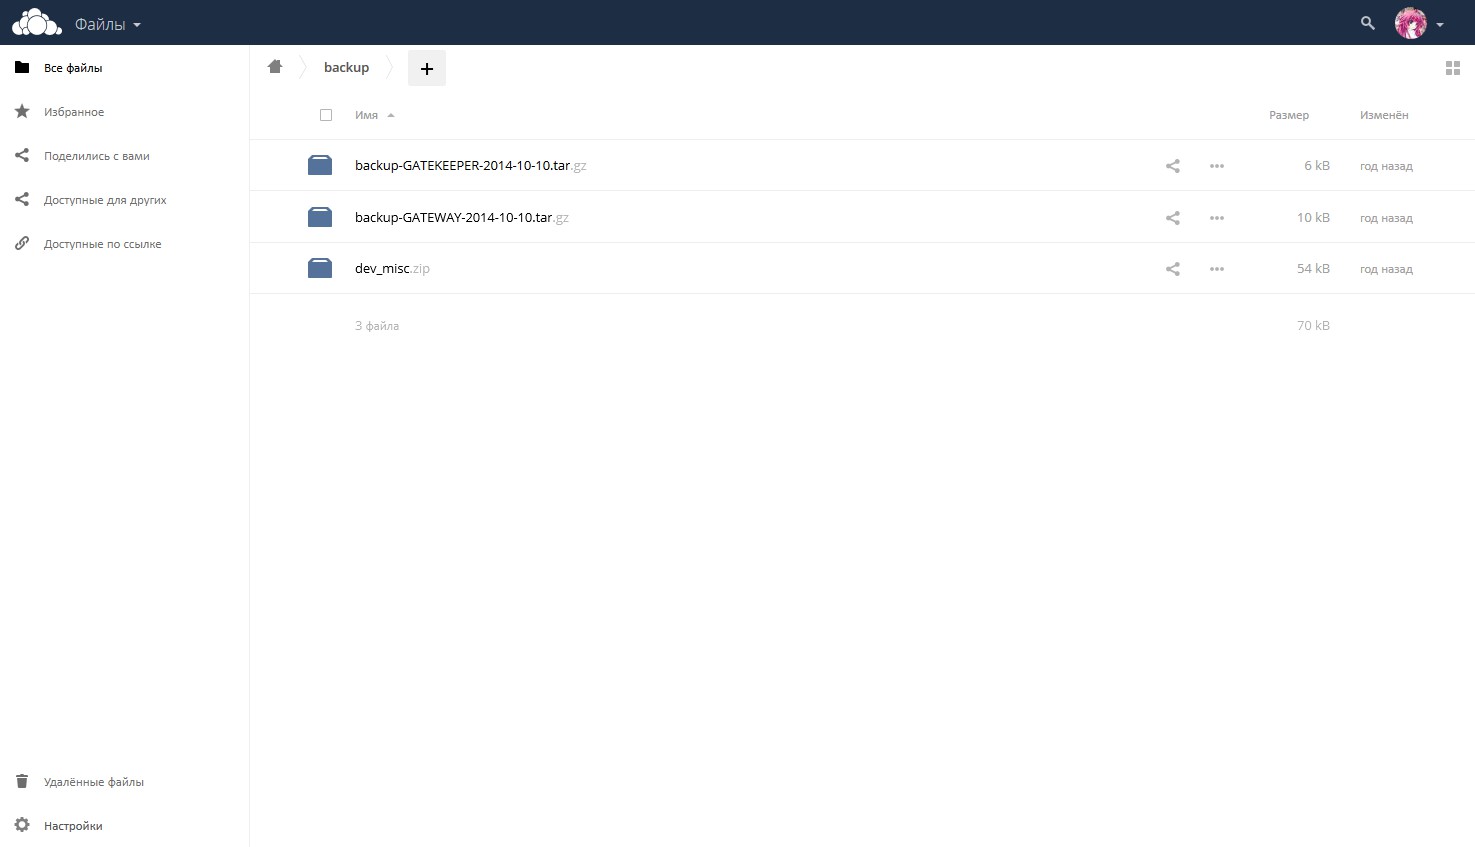Open backup-GATEWAY-2014-10-10.tar.gz file
This screenshot has height=847, width=1475.
pos(462,217)
